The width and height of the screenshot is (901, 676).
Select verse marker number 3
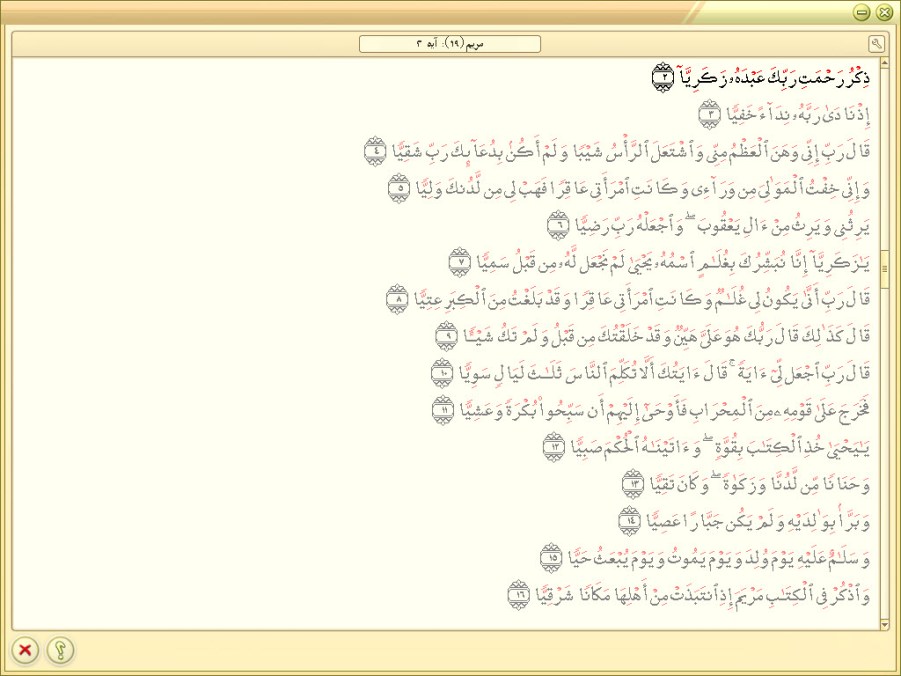(x=710, y=114)
